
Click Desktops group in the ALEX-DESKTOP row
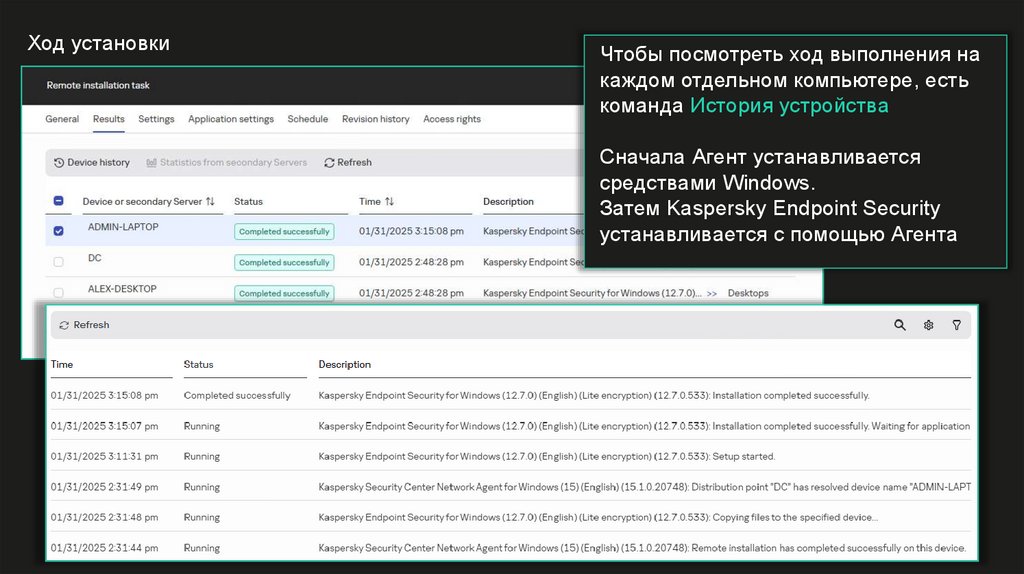pyautogui.click(x=748, y=293)
